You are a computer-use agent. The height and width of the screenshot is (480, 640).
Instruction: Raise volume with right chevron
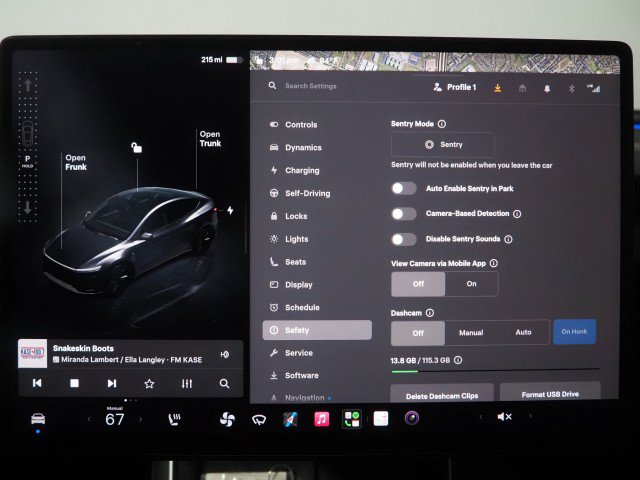click(530, 416)
